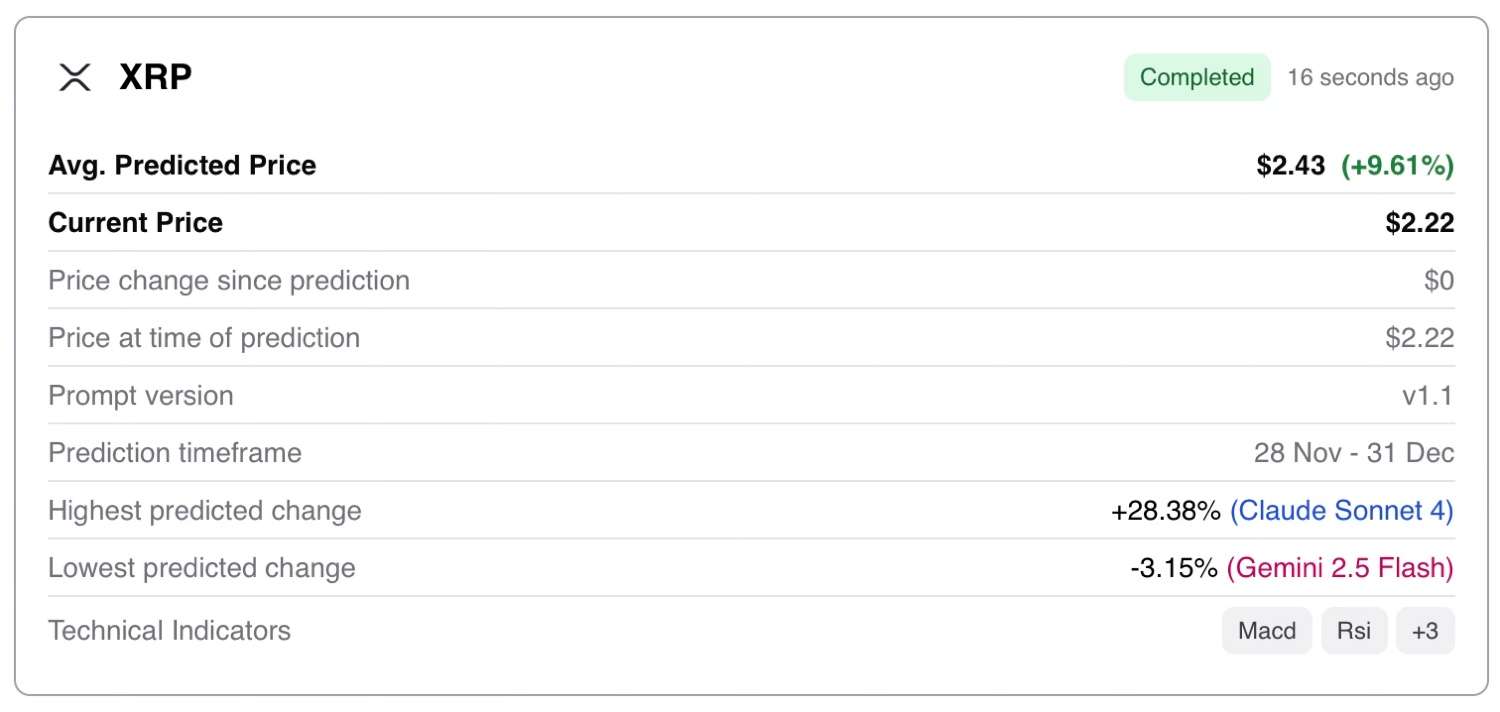
Task: Expand the +3 more indicators badge
Action: pos(1425,631)
